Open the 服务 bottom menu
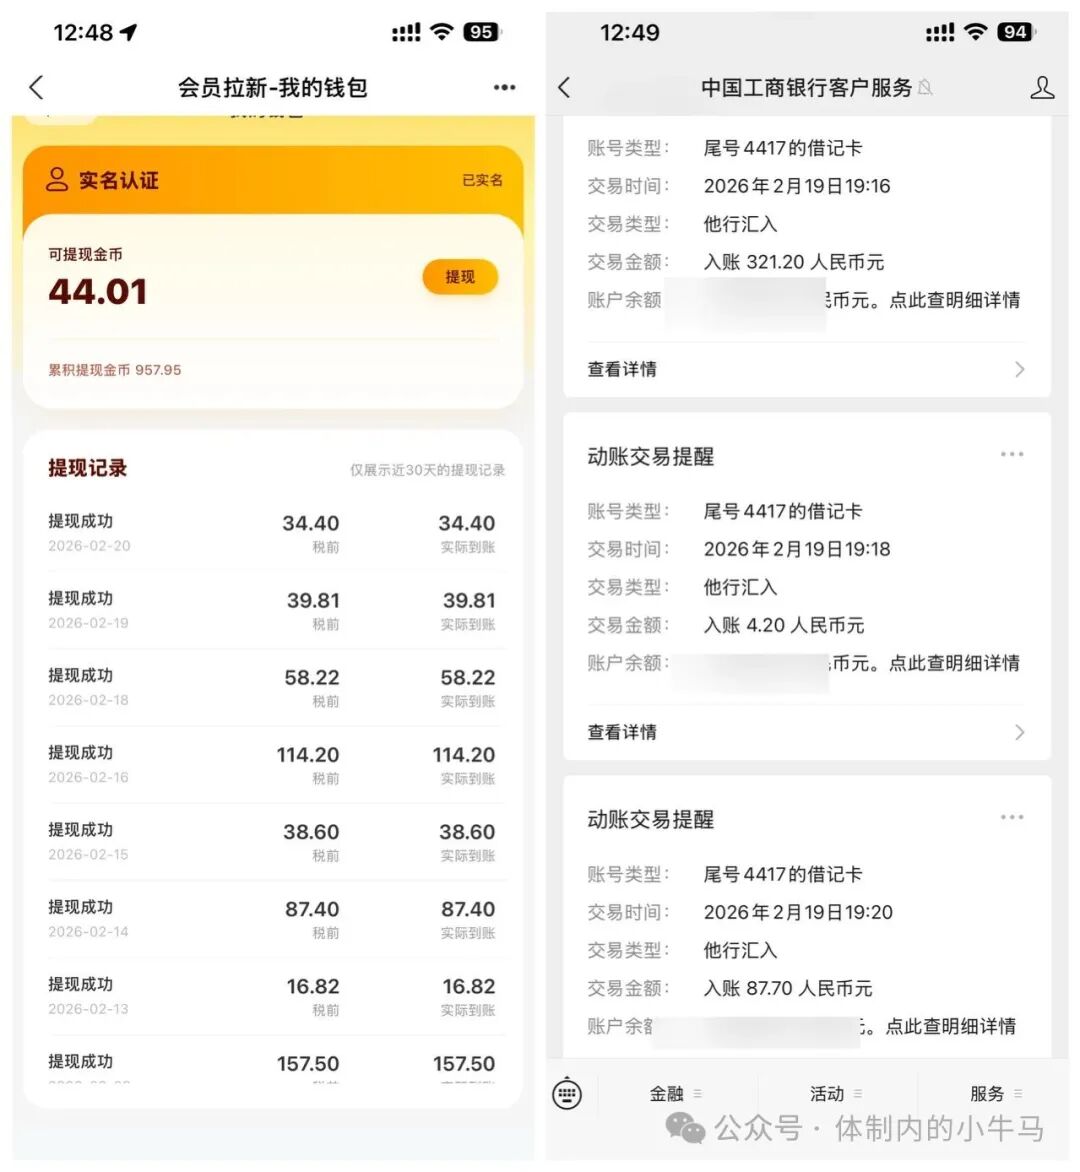 (996, 1094)
